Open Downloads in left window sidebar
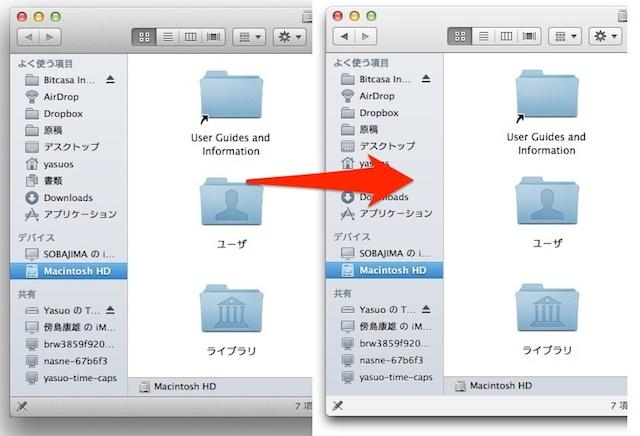Image resolution: width=640 pixels, height=436 pixels. 69,198
